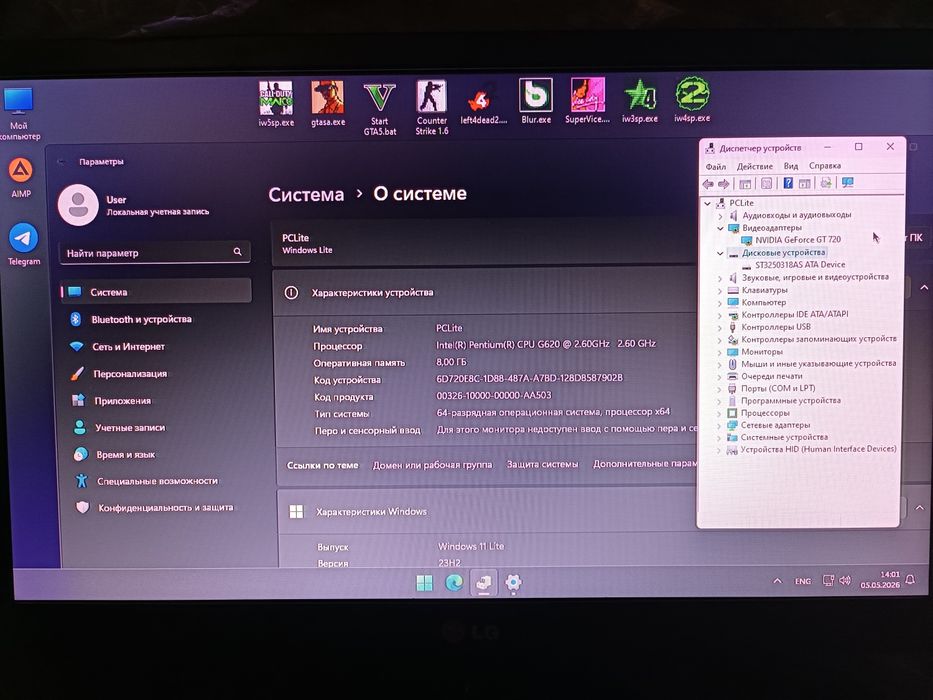
Task: Collapse the Дисковые устройства node arrow
Action: [720, 253]
